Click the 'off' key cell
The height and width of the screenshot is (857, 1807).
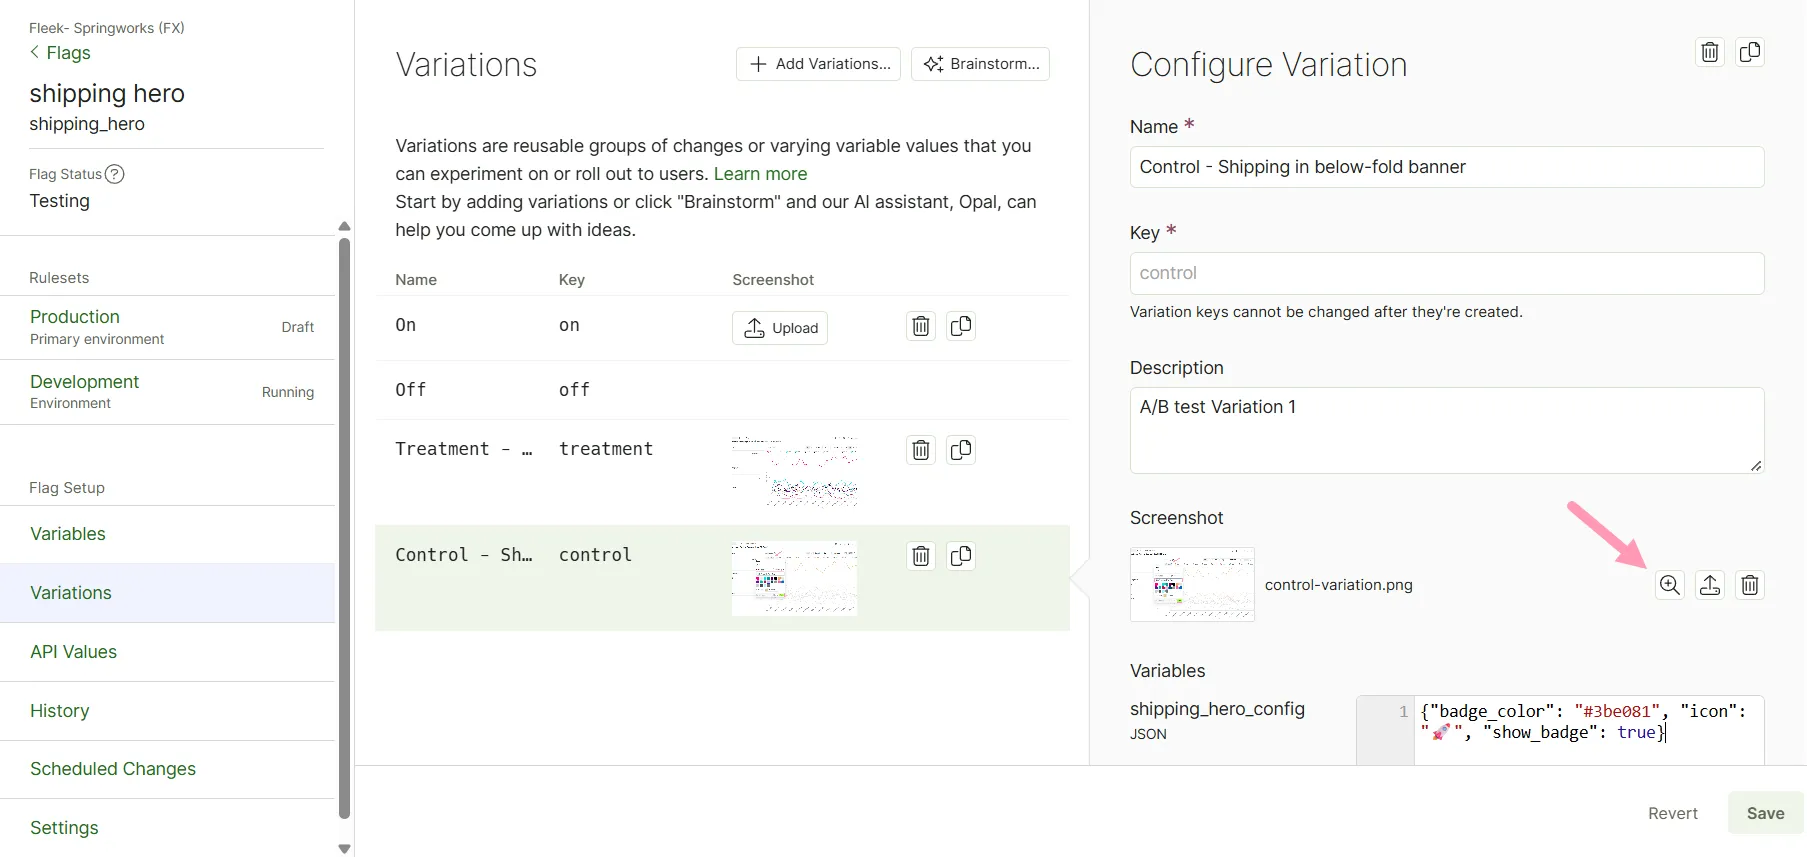click(x=574, y=390)
